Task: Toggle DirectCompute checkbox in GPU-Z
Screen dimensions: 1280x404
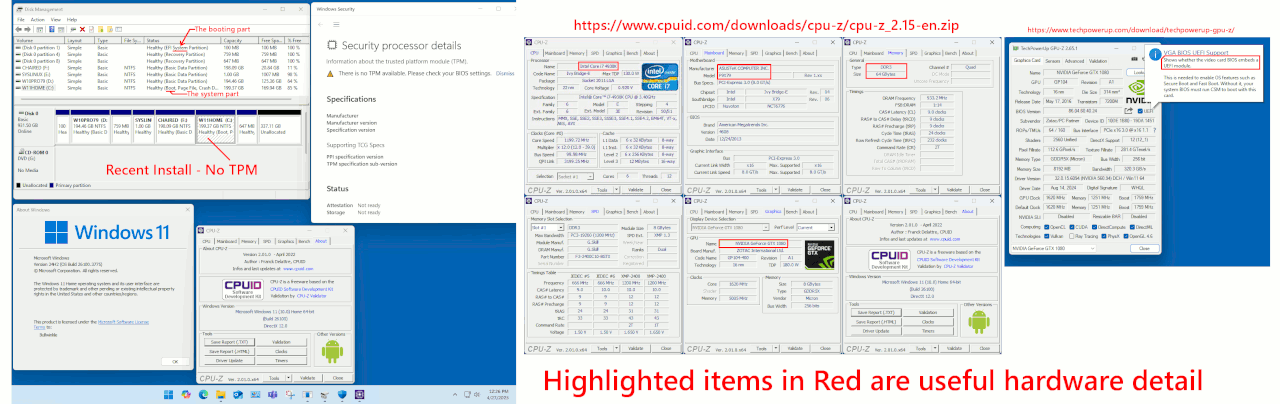Action: 1095,227
